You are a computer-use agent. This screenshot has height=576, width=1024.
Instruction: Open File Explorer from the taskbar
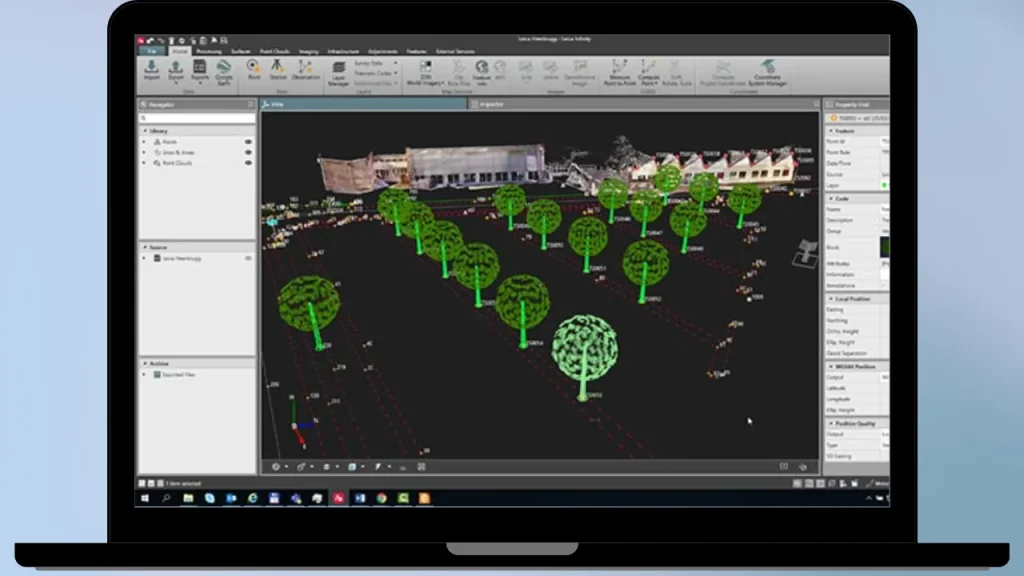coord(188,498)
